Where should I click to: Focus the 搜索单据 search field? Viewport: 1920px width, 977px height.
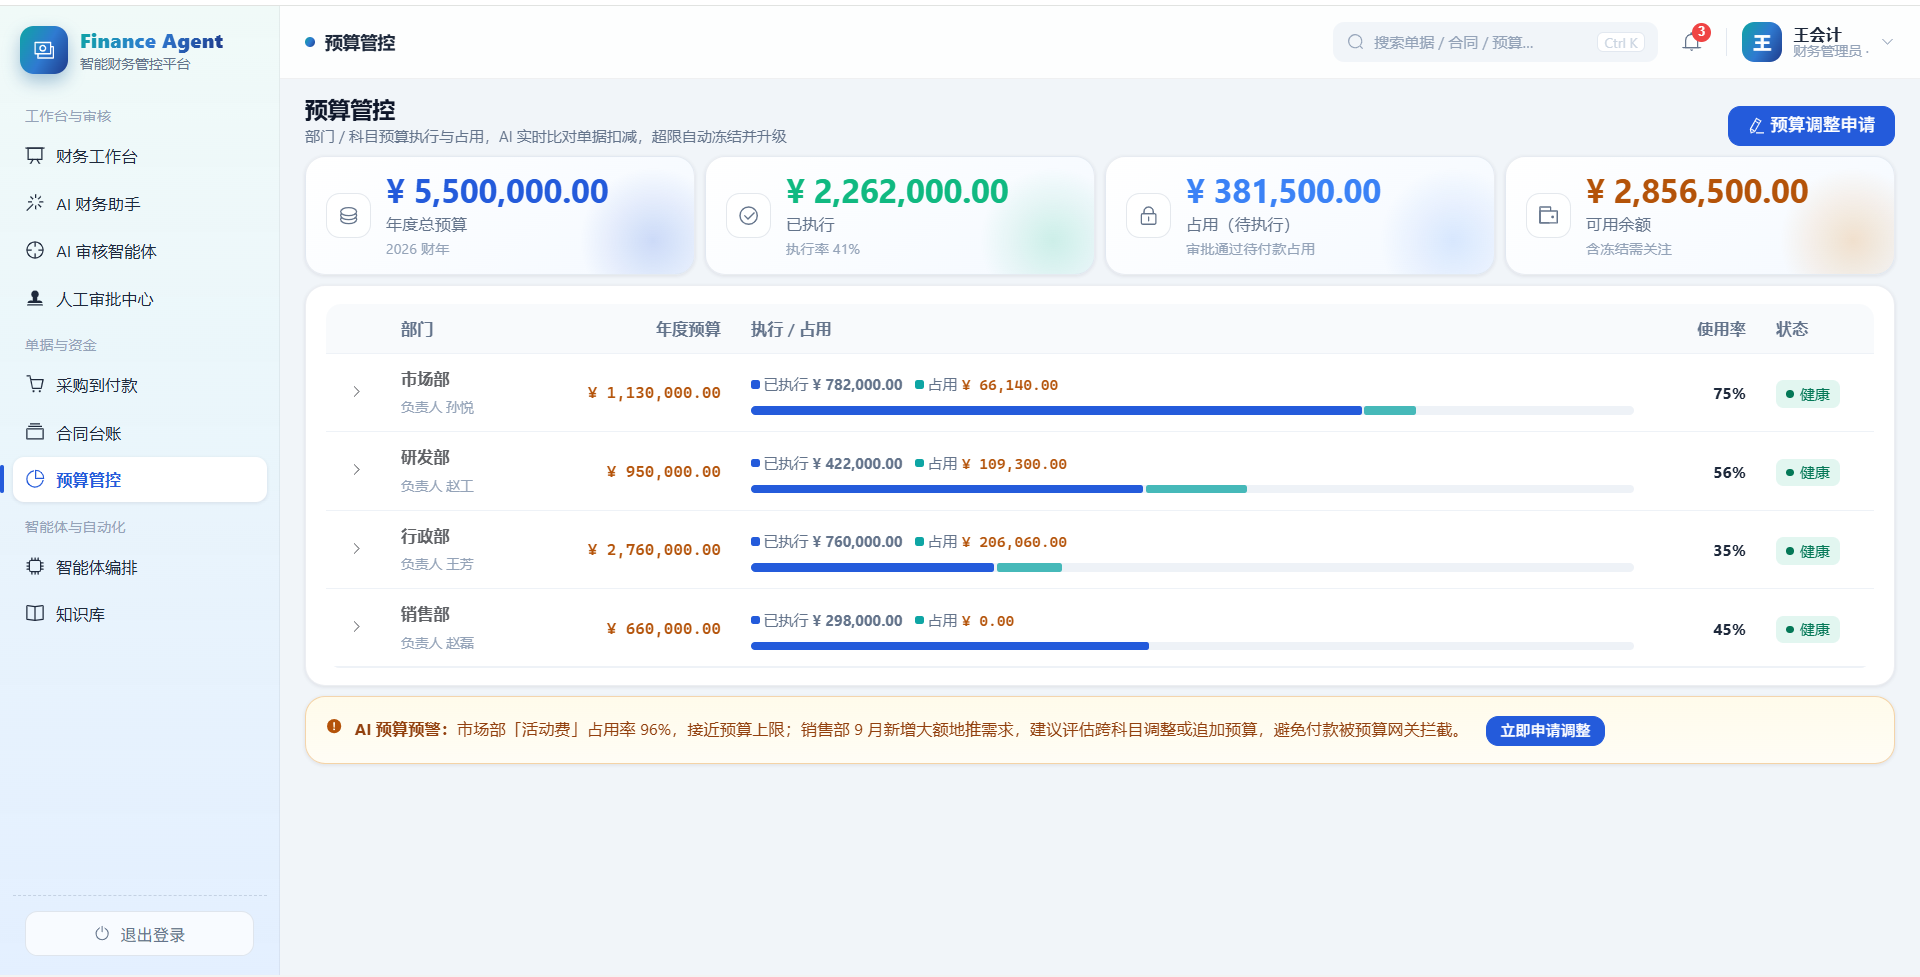(1495, 42)
